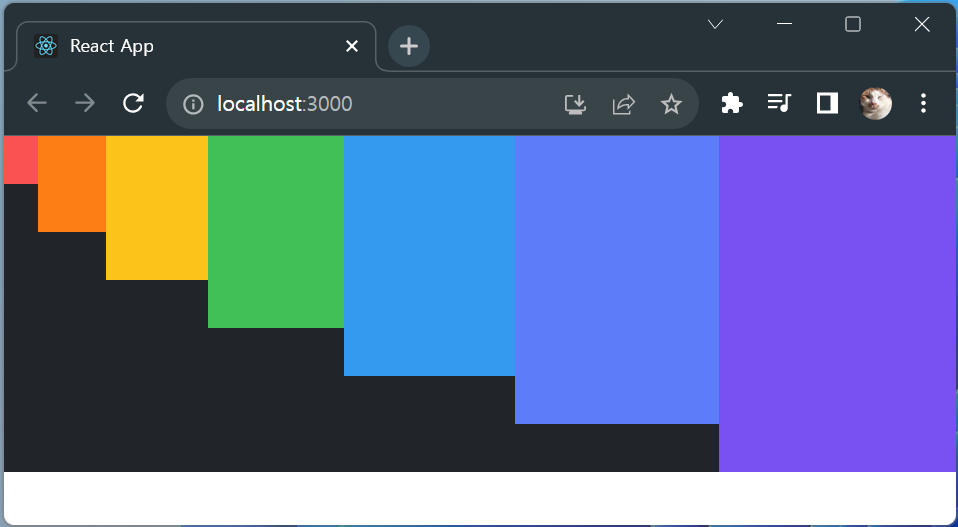Image resolution: width=958 pixels, height=527 pixels.
Task: Share this page icon
Action: tap(623, 104)
